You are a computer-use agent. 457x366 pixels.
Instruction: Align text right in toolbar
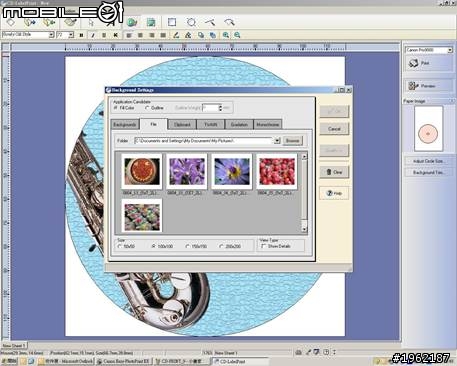coord(152,35)
